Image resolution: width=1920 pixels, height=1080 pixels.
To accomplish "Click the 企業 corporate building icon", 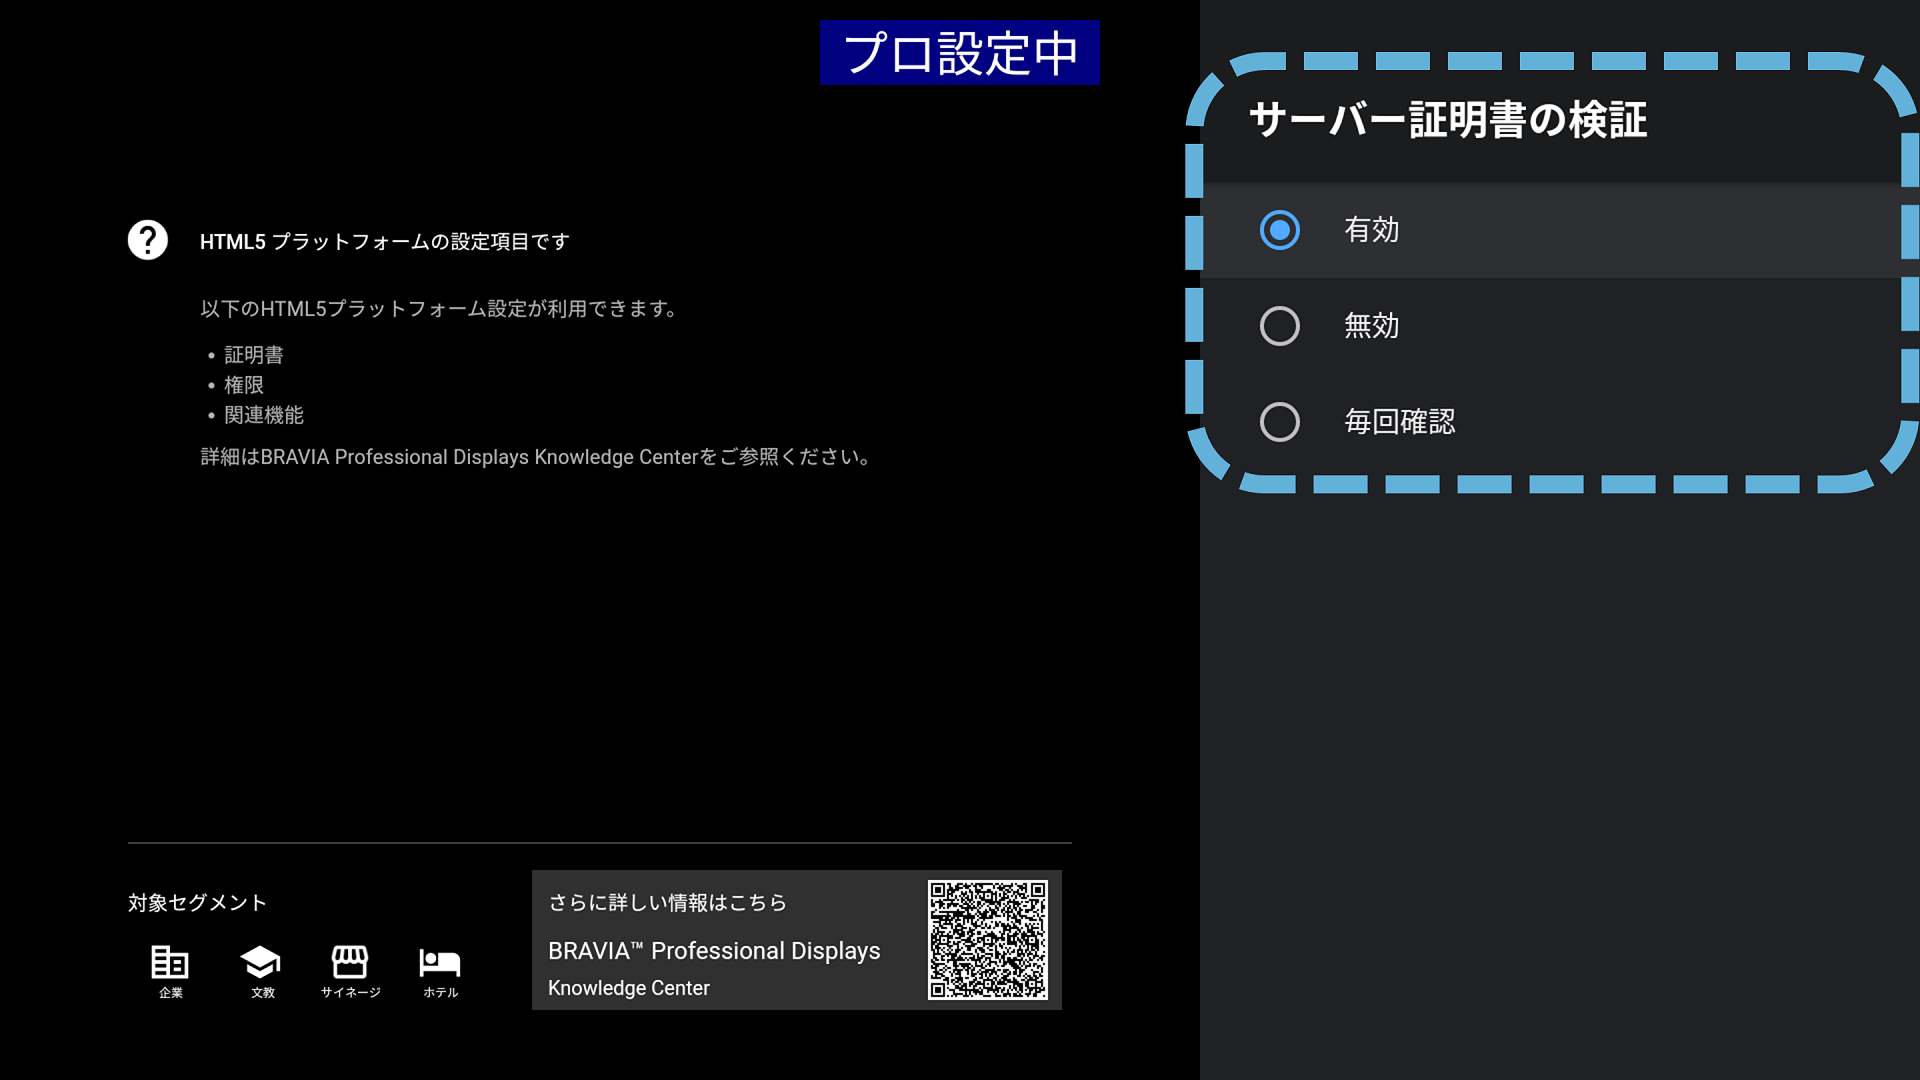I will tap(170, 962).
